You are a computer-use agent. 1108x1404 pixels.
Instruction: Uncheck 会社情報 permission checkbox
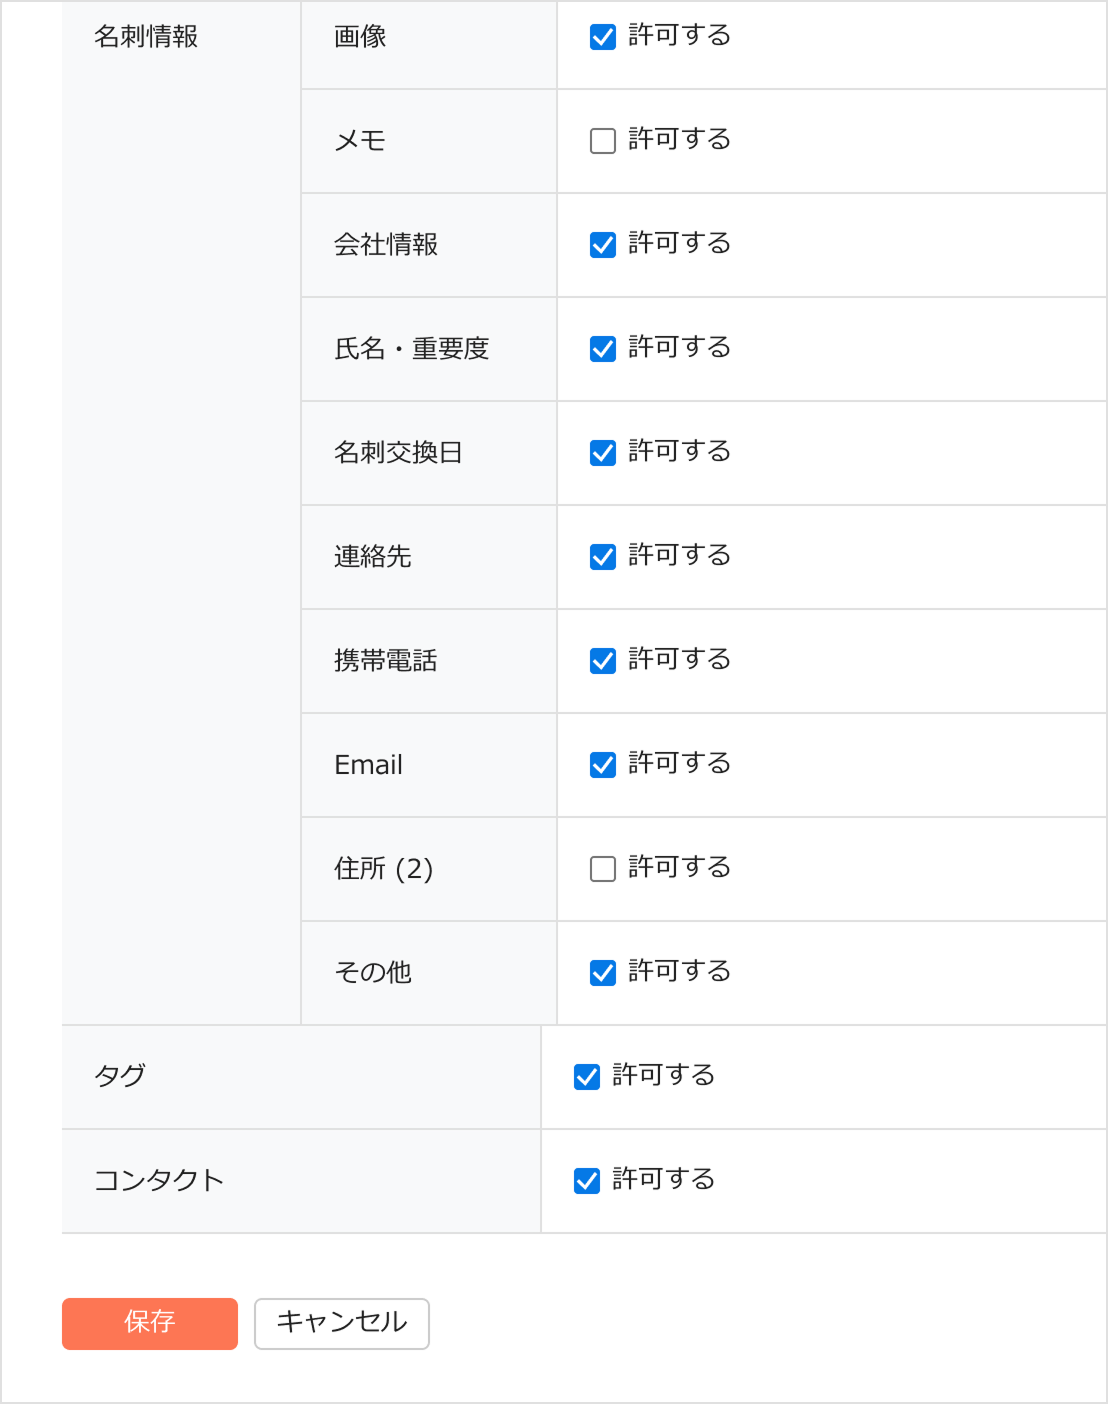(603, 245)
